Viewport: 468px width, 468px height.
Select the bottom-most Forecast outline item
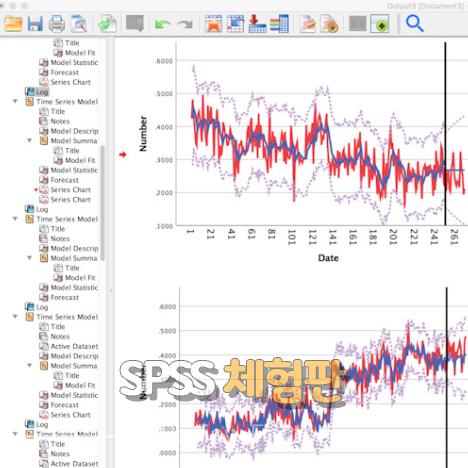[x=59, y=405]
